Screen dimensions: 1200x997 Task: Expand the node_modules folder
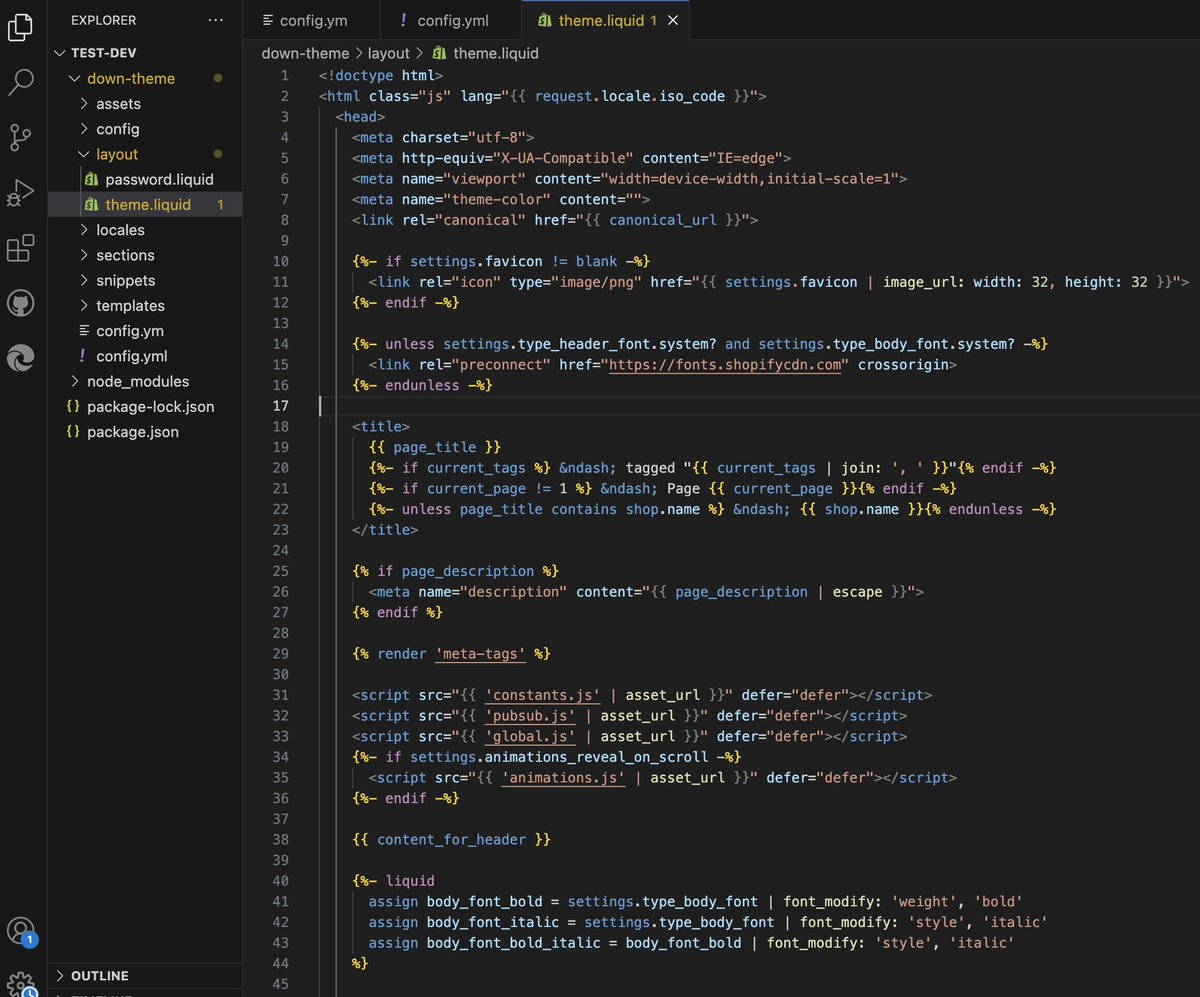74,381
